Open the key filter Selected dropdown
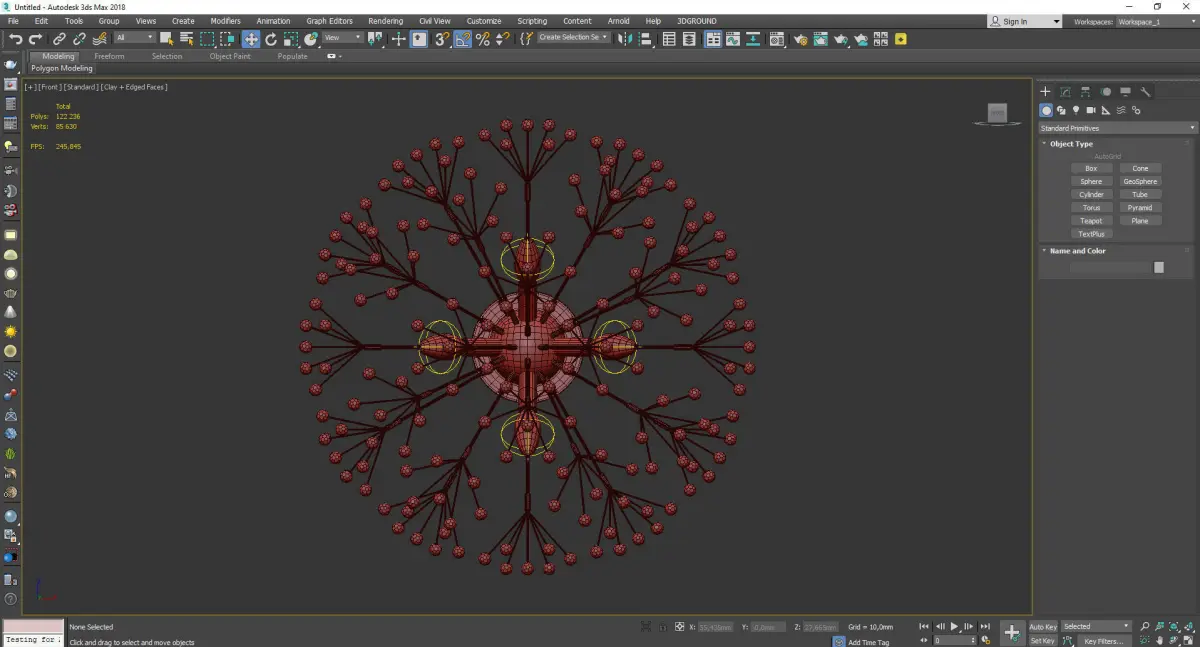Screen dimensions: 1200x647 click(1096, 626)
